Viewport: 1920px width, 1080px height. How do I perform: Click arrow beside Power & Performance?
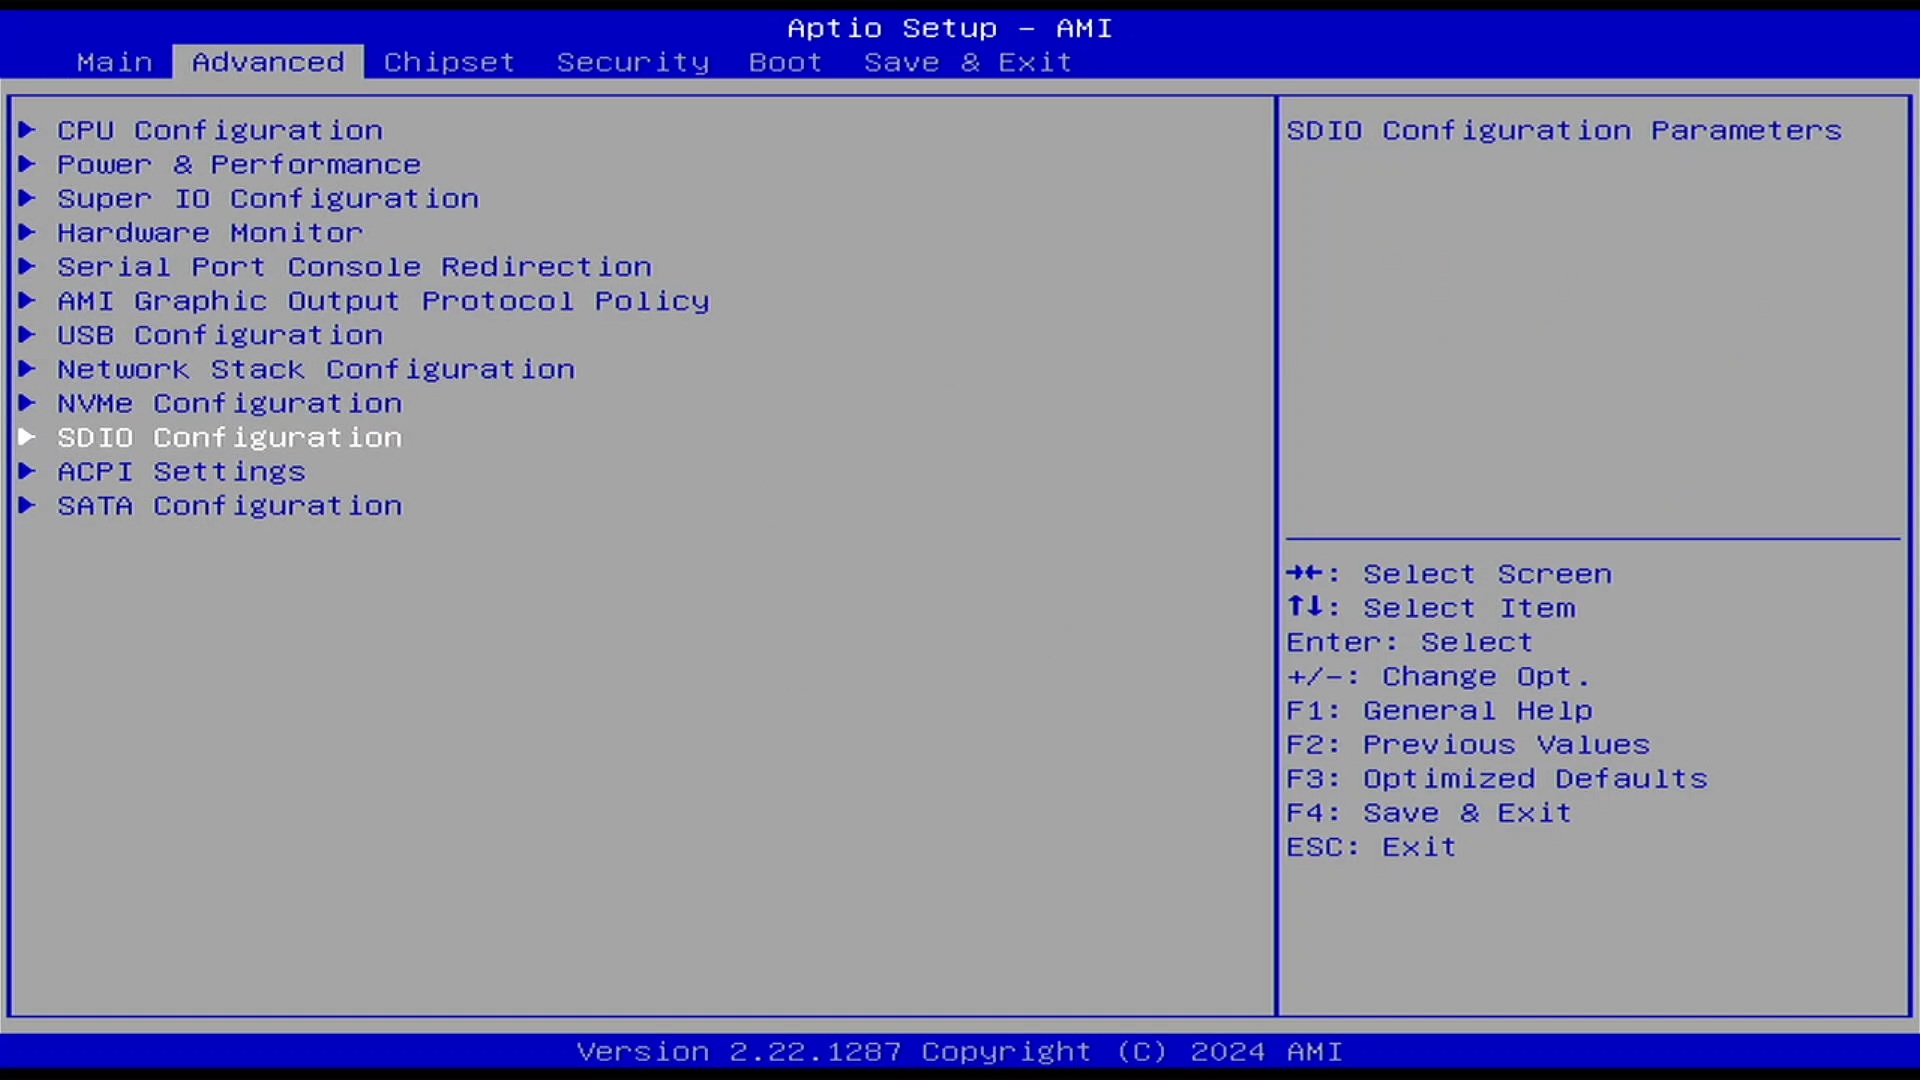click(x=27, y=163)
